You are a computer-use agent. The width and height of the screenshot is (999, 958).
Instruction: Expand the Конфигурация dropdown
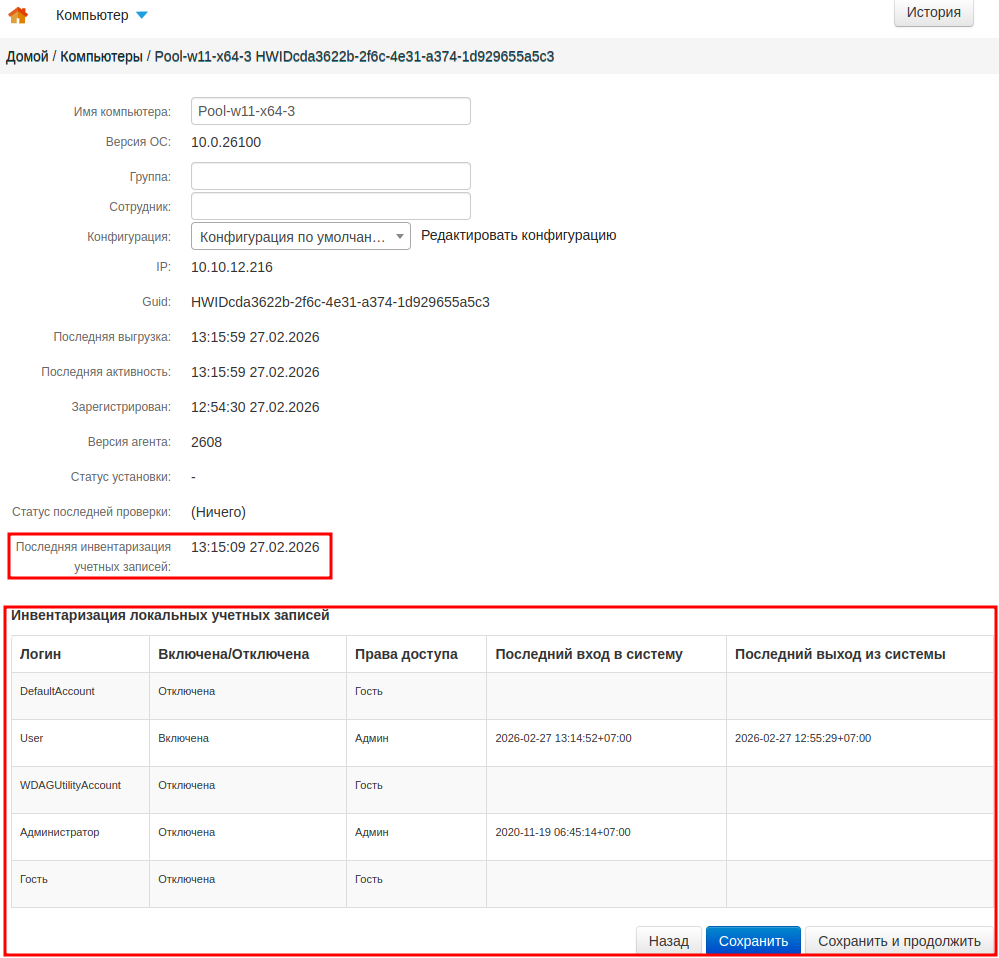[x=300, y=236]
